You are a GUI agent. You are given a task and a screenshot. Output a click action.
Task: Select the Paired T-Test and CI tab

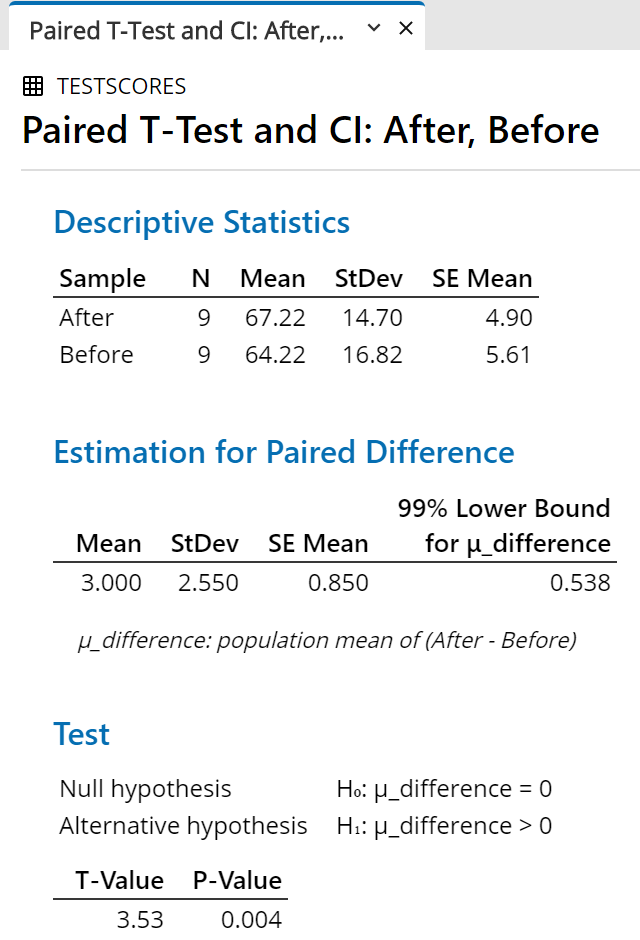pos(186,30)
